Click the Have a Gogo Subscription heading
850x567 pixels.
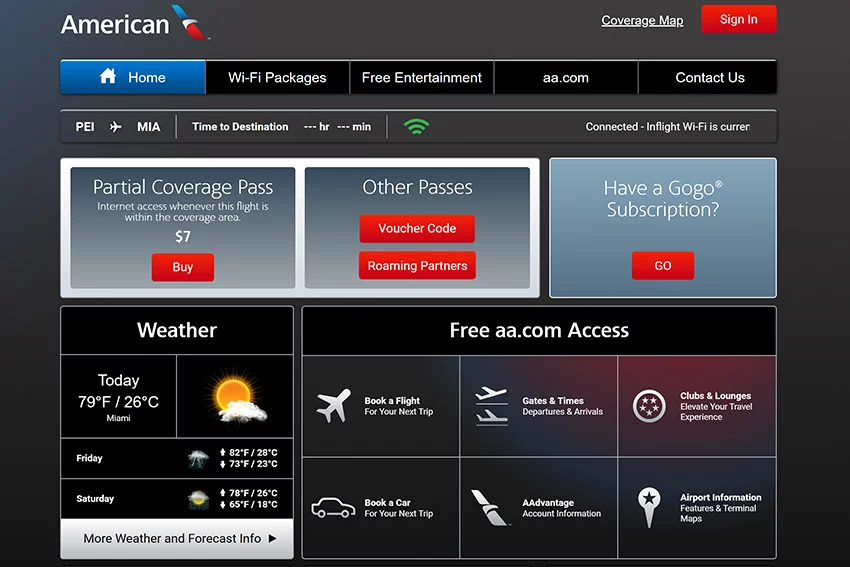click(662, 198)
